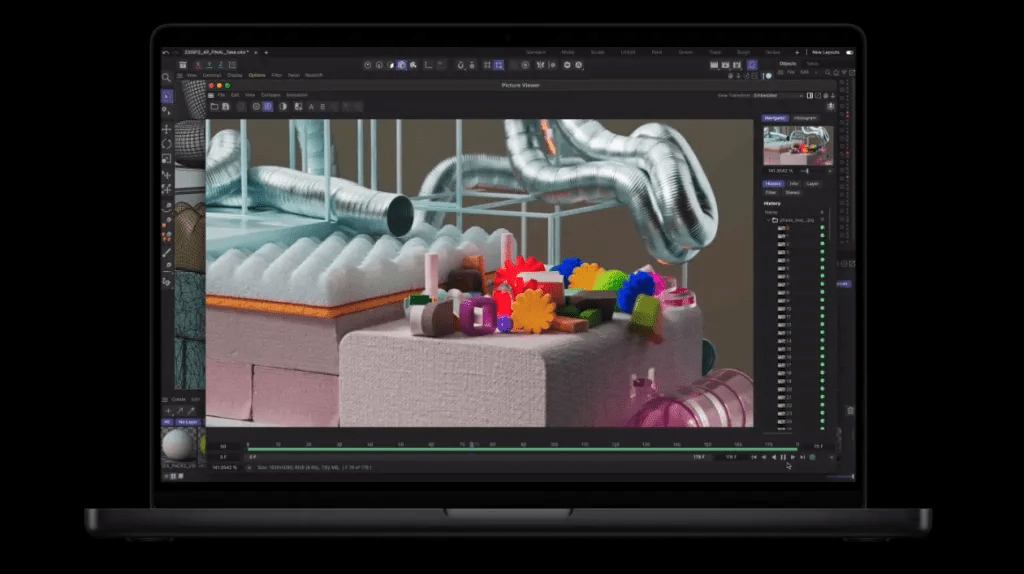Click the play forward button in playback controls
The width and height of the screenshot is (1024, 574).
[x=793, y=458]
